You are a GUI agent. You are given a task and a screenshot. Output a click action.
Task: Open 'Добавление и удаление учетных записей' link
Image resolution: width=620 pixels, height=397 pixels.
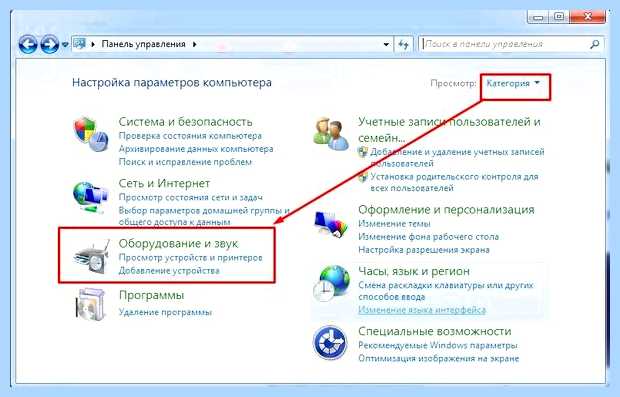click(x=457, y=157)
